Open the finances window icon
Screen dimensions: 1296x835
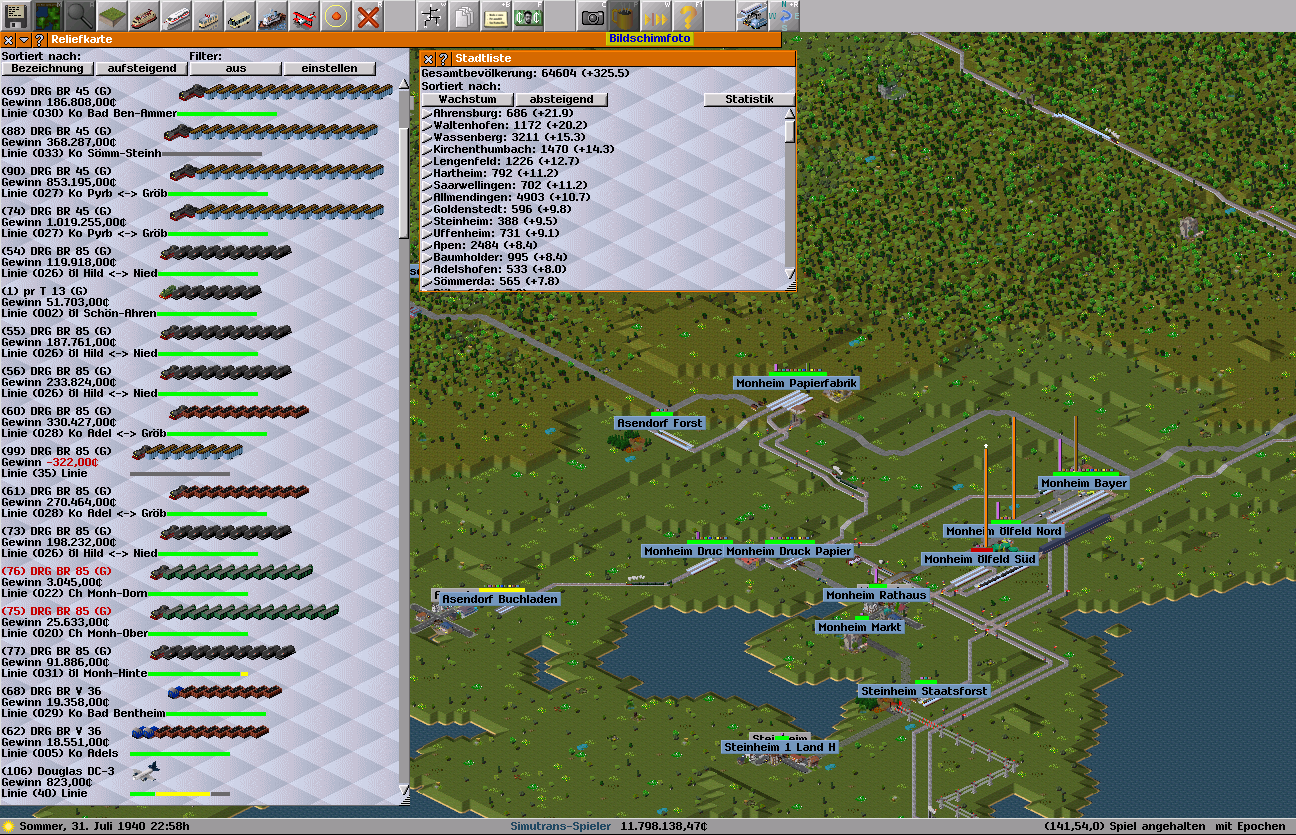(x=528, y=15)
